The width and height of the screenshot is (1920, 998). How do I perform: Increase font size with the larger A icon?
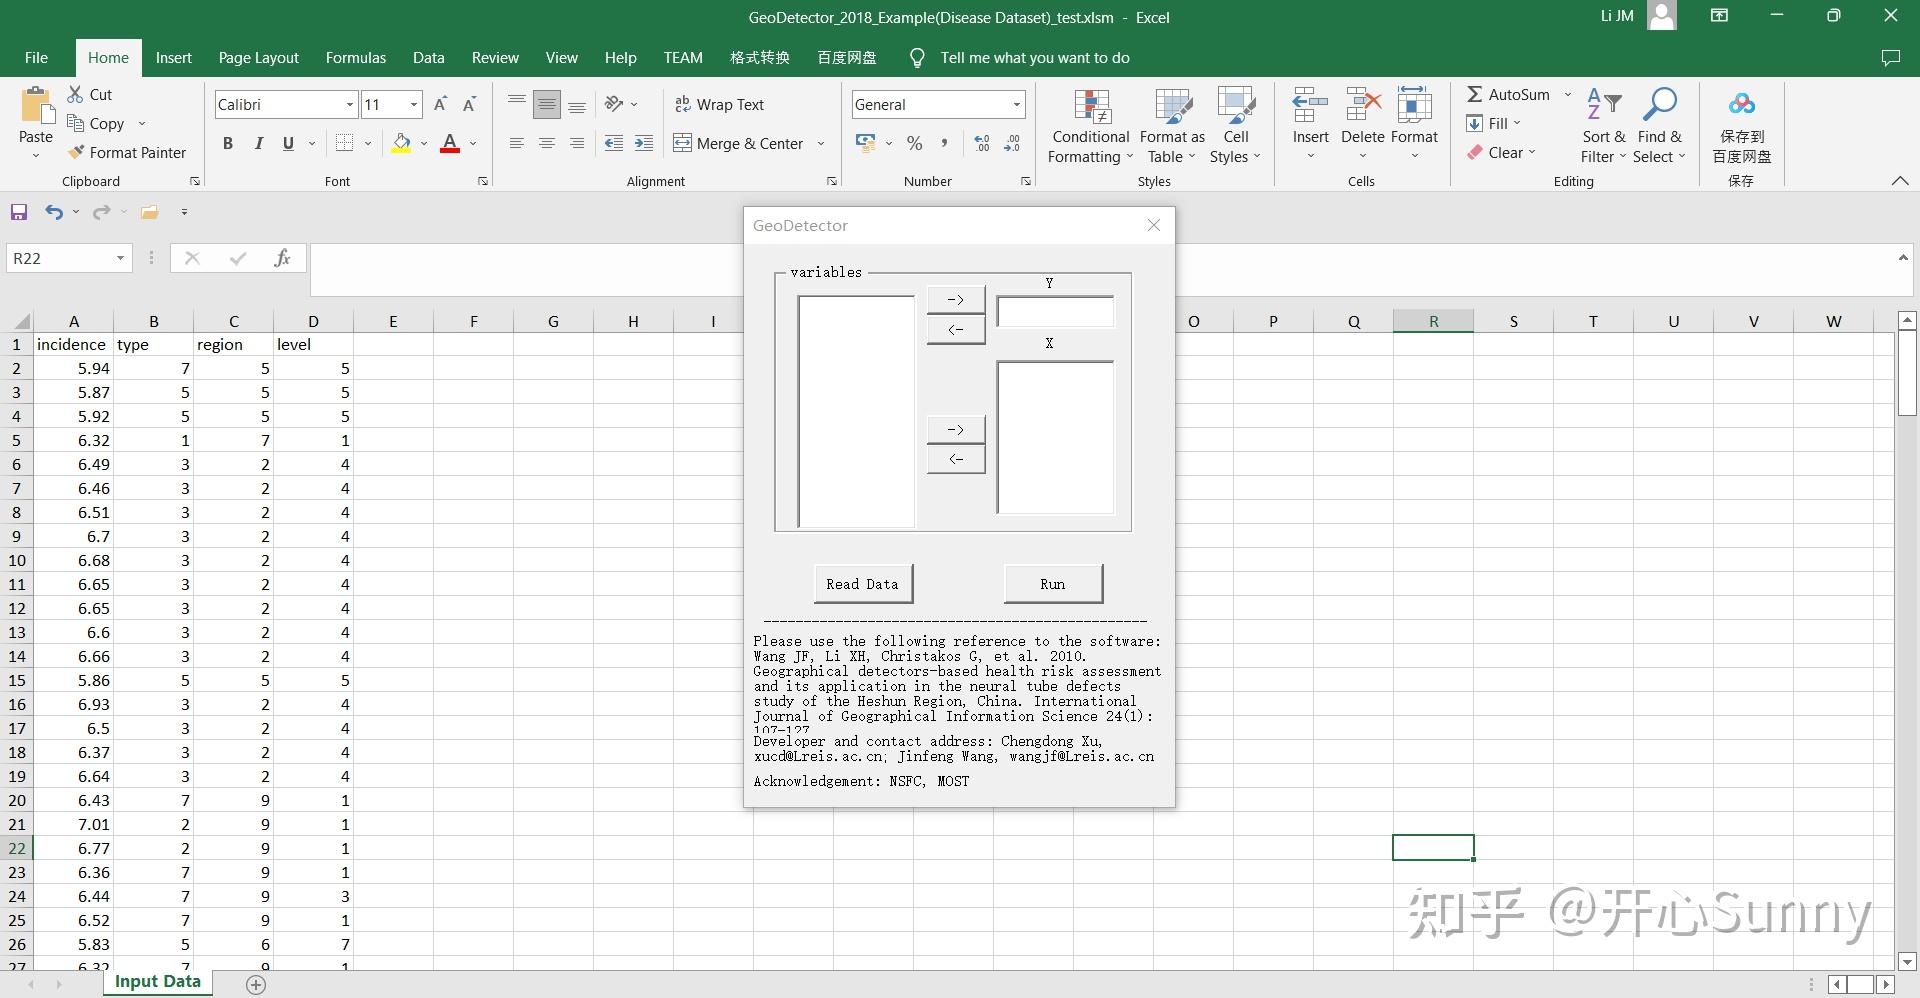pos(440,104)
